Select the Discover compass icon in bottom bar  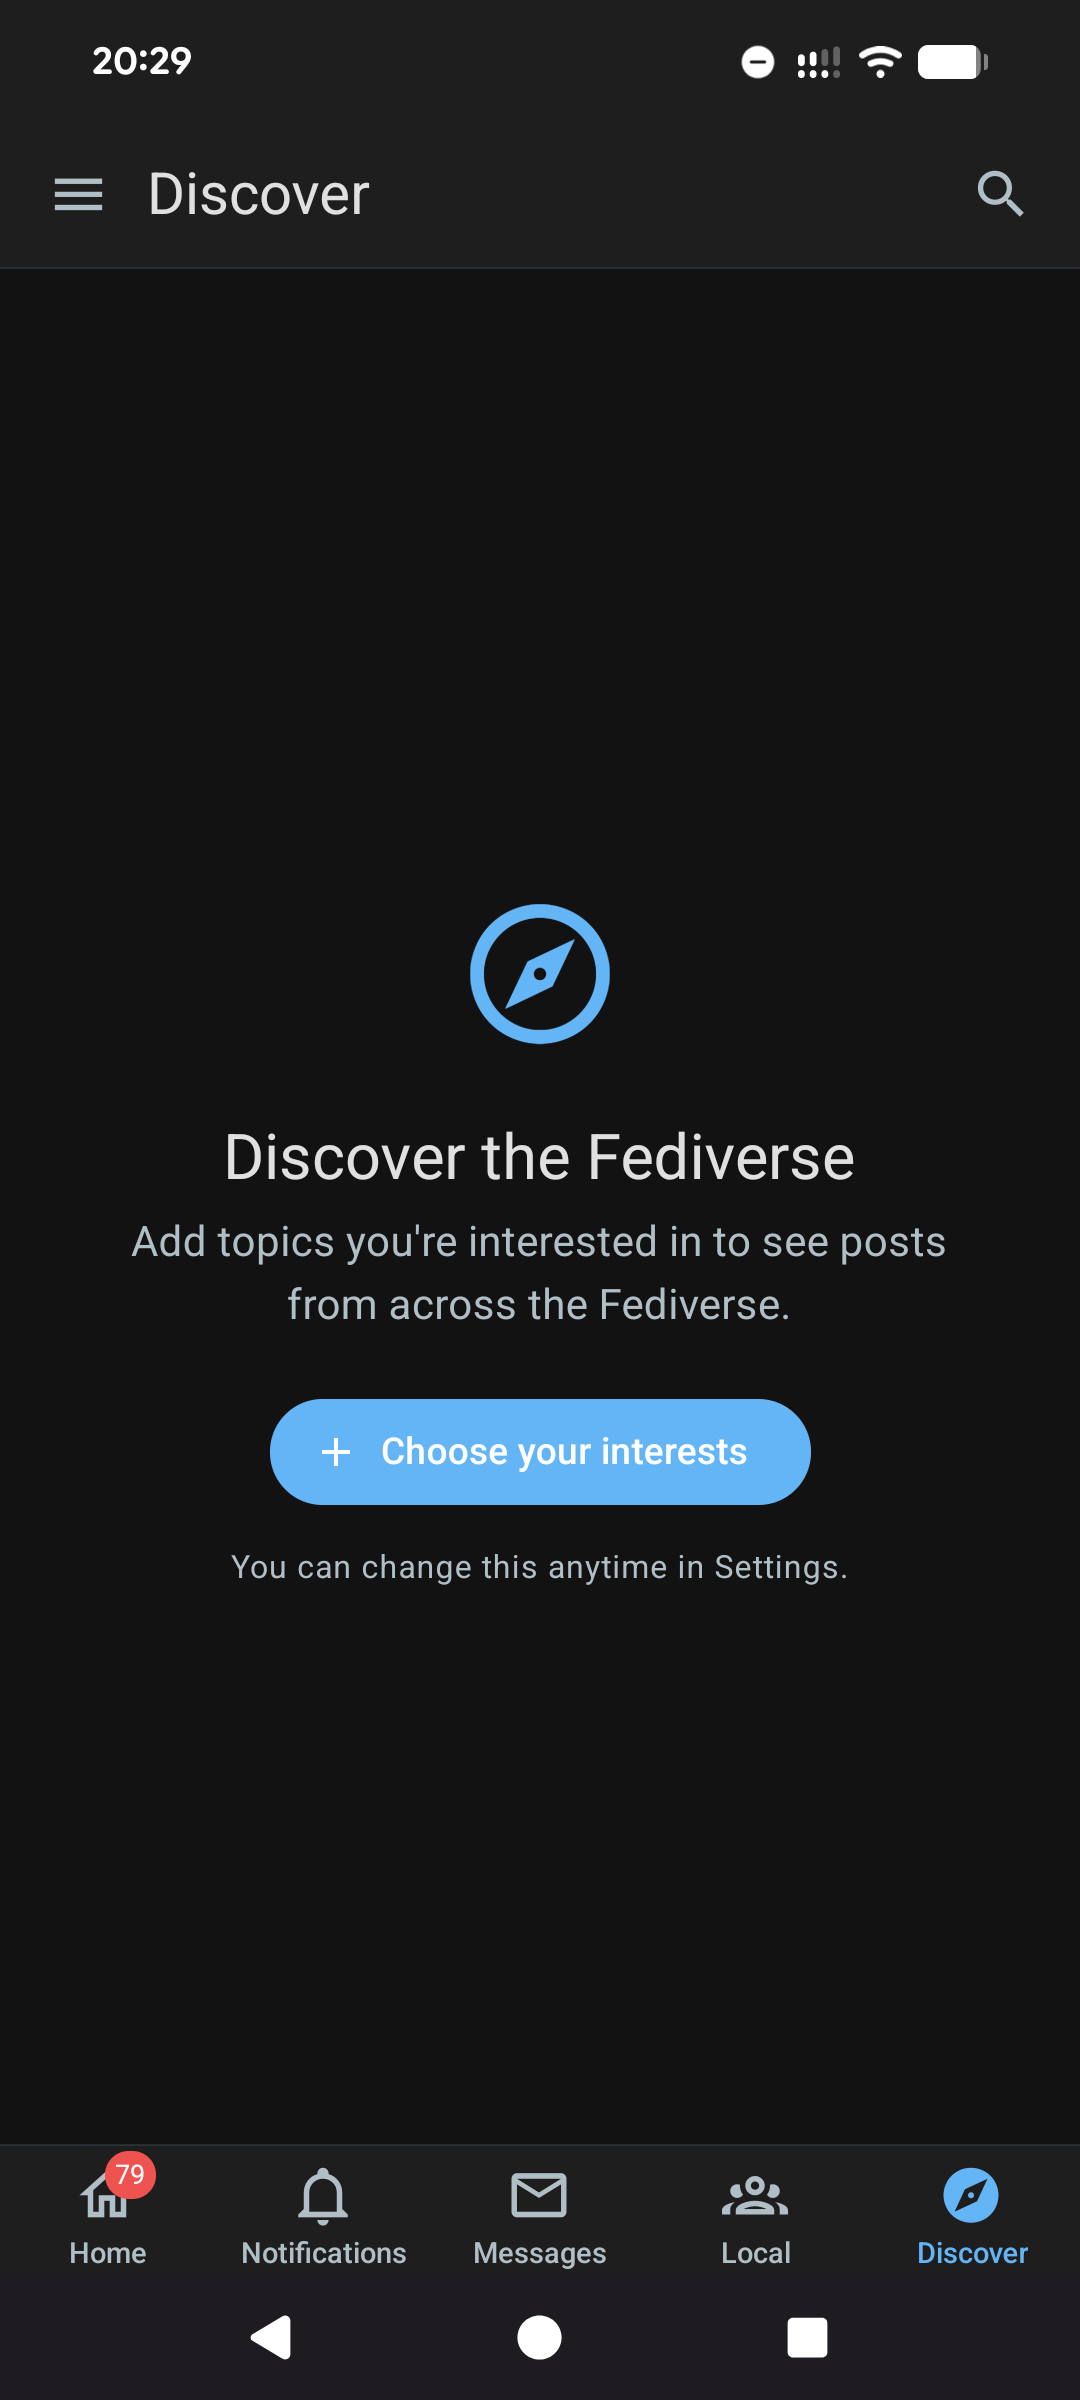[x=971, y=2195]
